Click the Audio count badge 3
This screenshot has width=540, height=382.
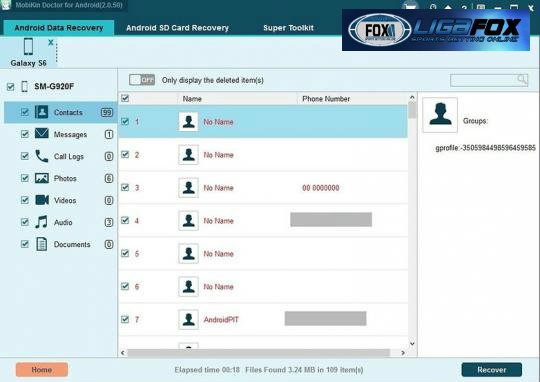pyautogui.click(x=108, y=222)
